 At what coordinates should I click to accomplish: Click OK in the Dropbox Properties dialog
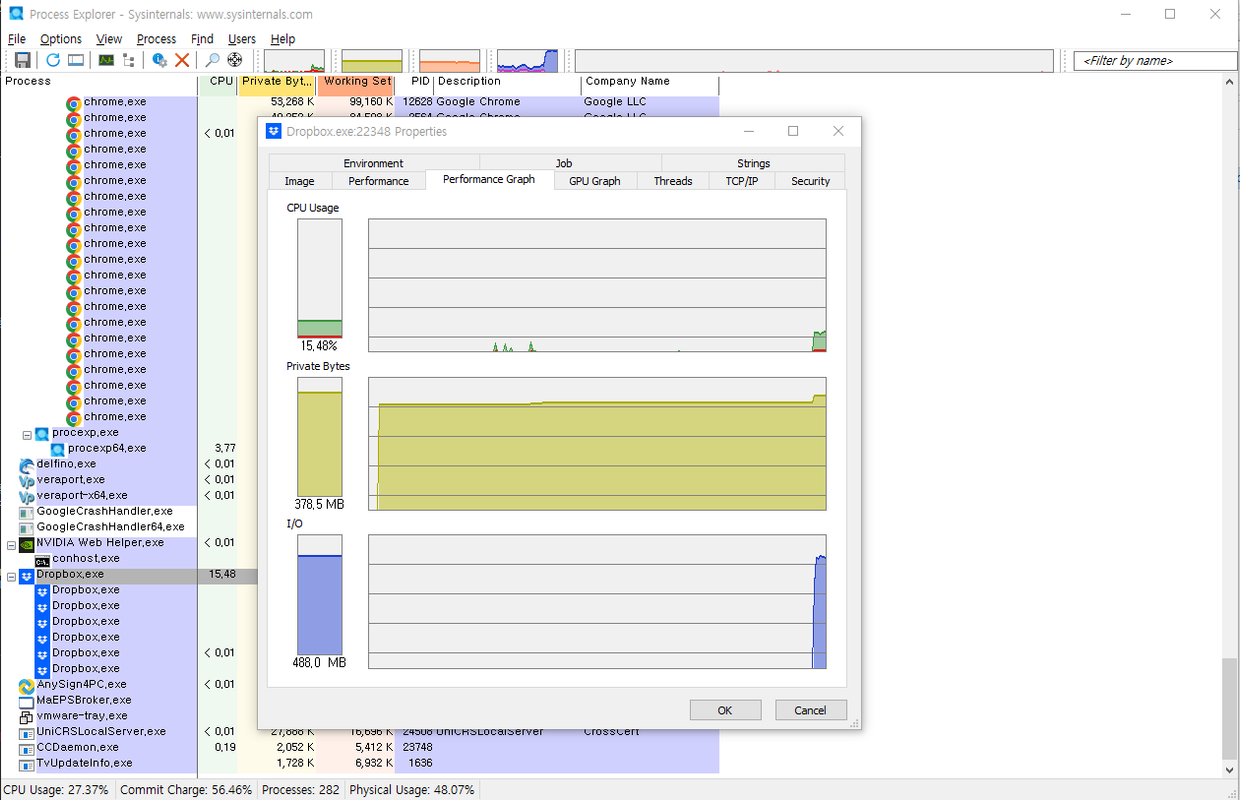(x=725, y=710)
